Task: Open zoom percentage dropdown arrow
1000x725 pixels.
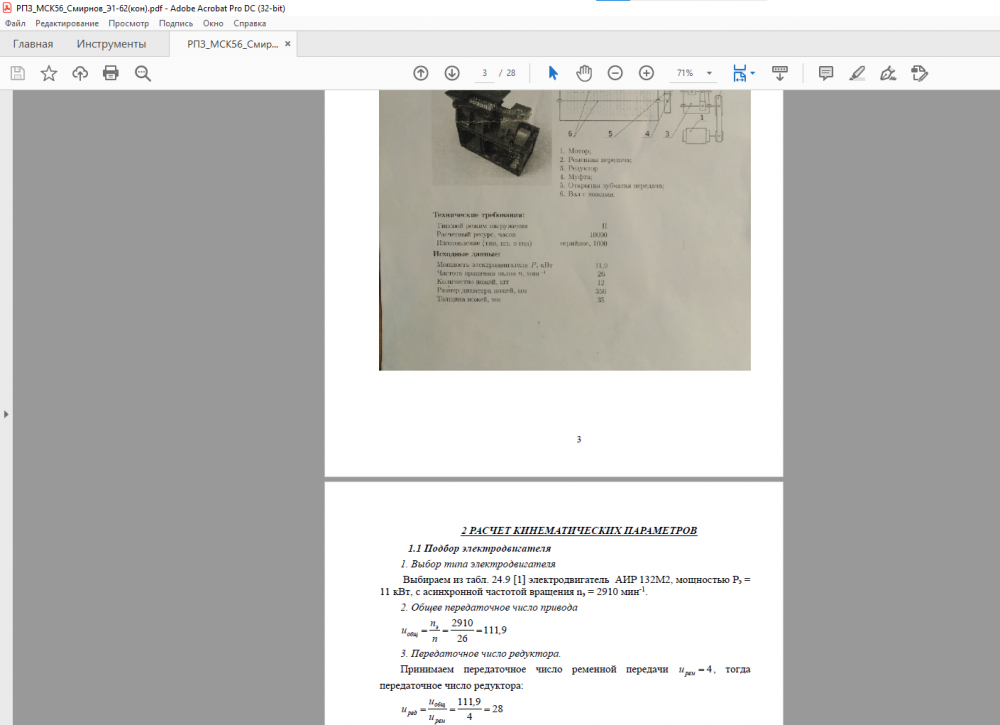Action: (709, 73)
